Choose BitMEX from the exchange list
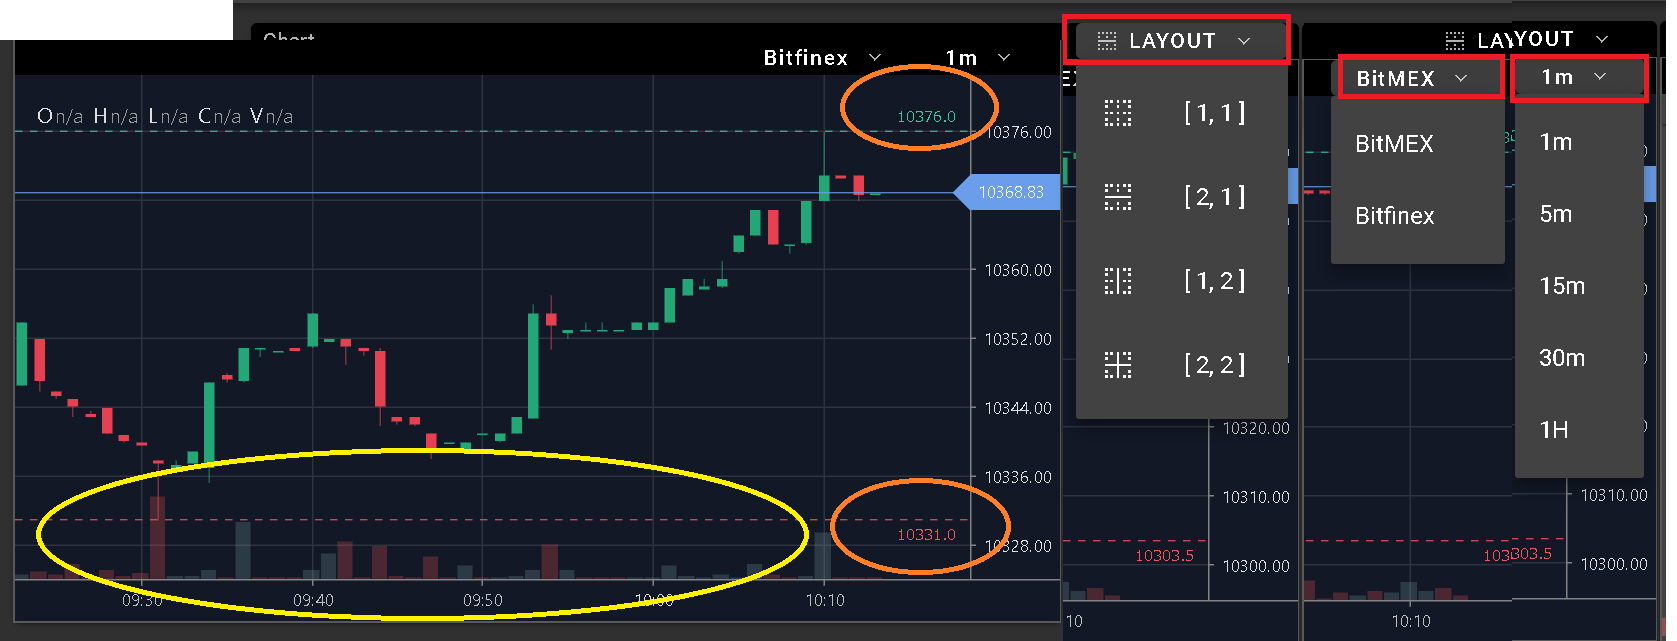 click(1394, 144)
